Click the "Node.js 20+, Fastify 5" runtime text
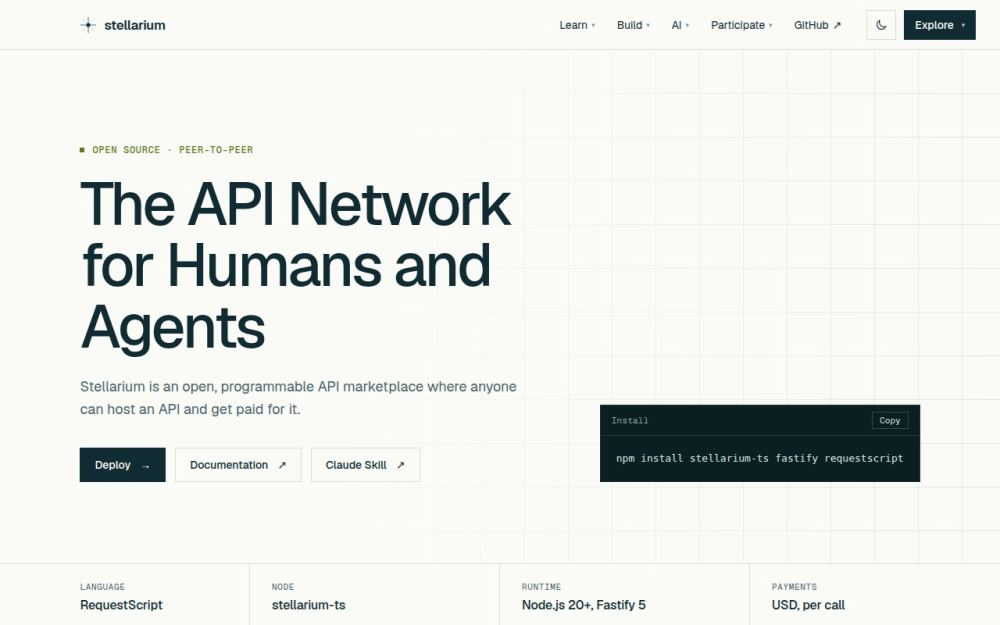This screenshot has width=1000, height=625. (x=584, y=605)
